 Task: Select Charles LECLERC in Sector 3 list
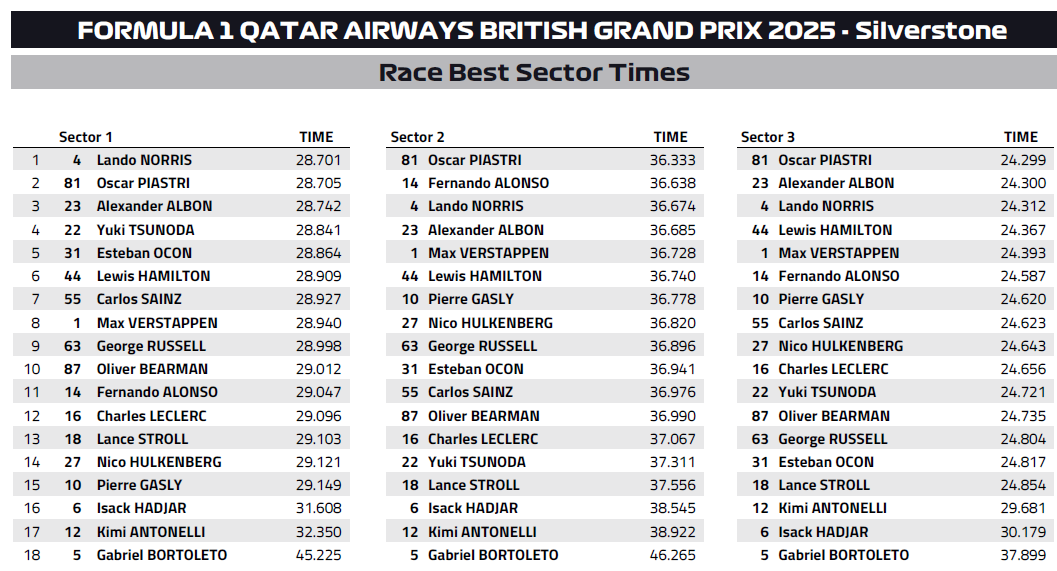click(833, 369)
